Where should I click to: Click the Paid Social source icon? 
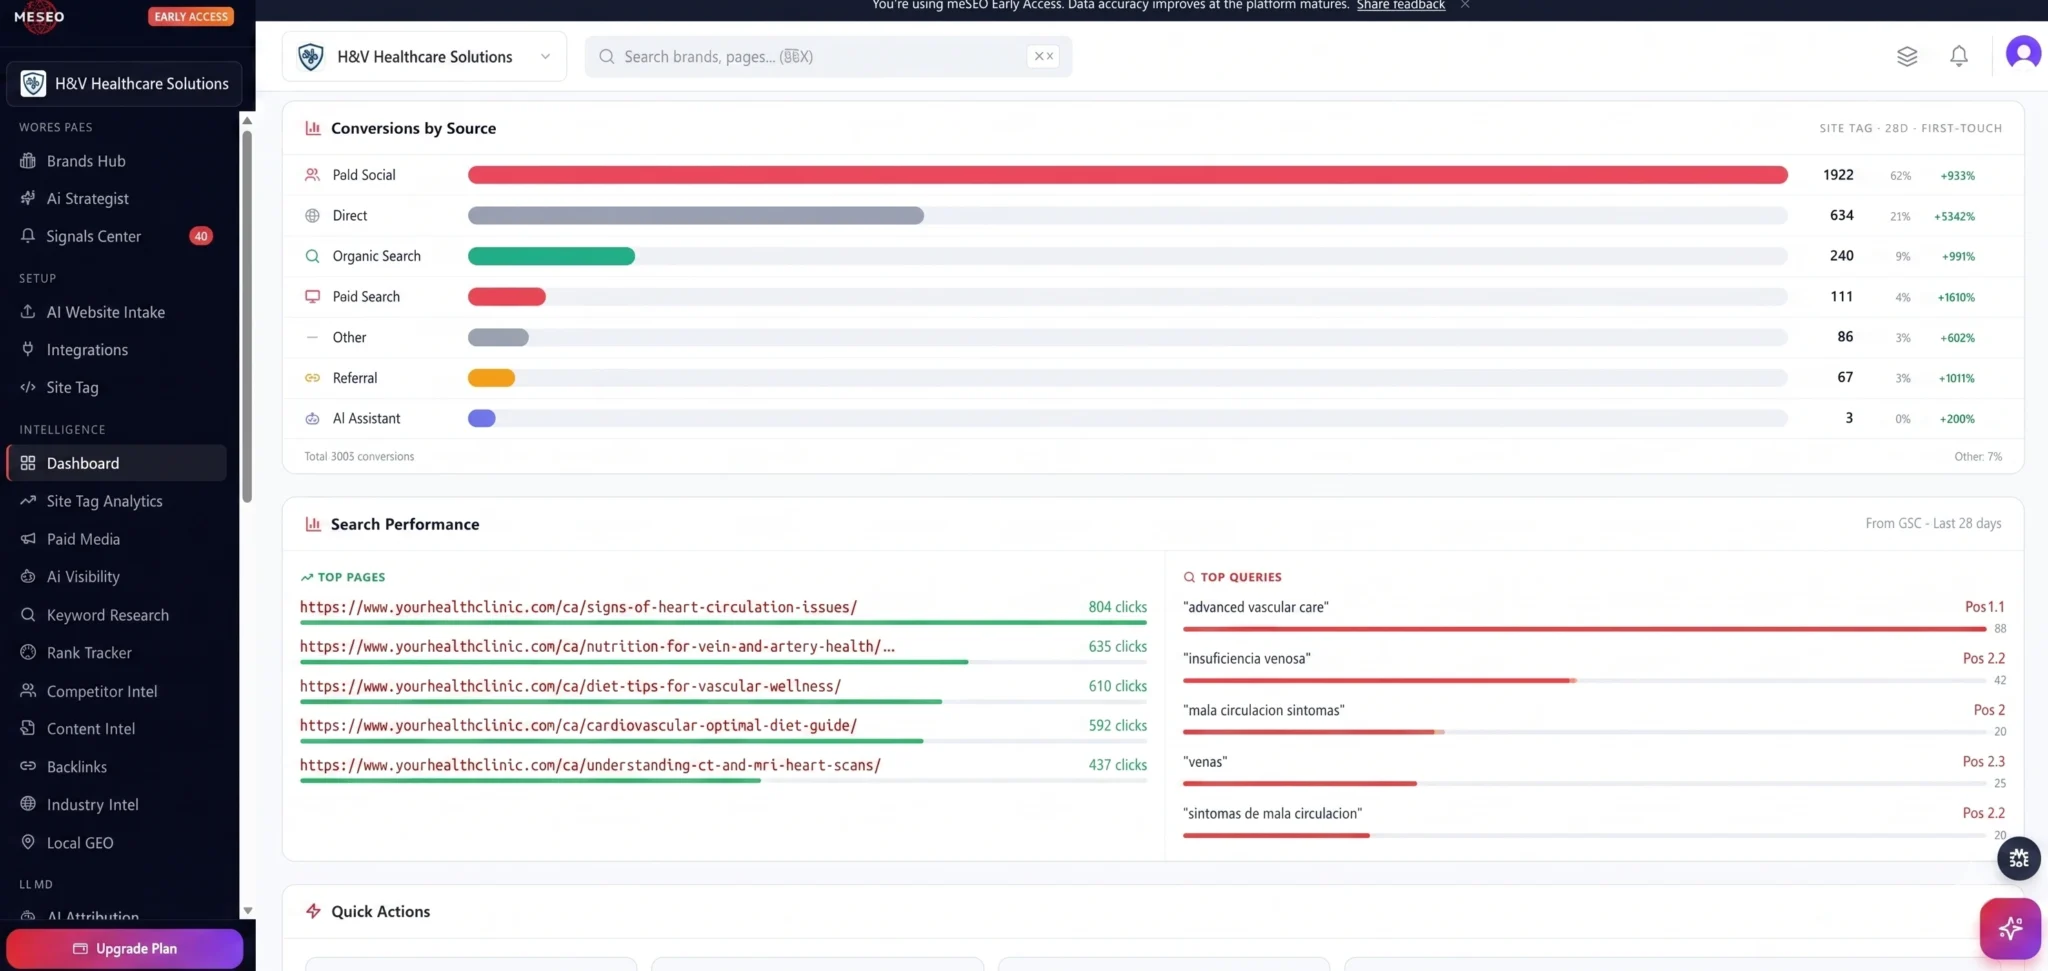(312, 175)
